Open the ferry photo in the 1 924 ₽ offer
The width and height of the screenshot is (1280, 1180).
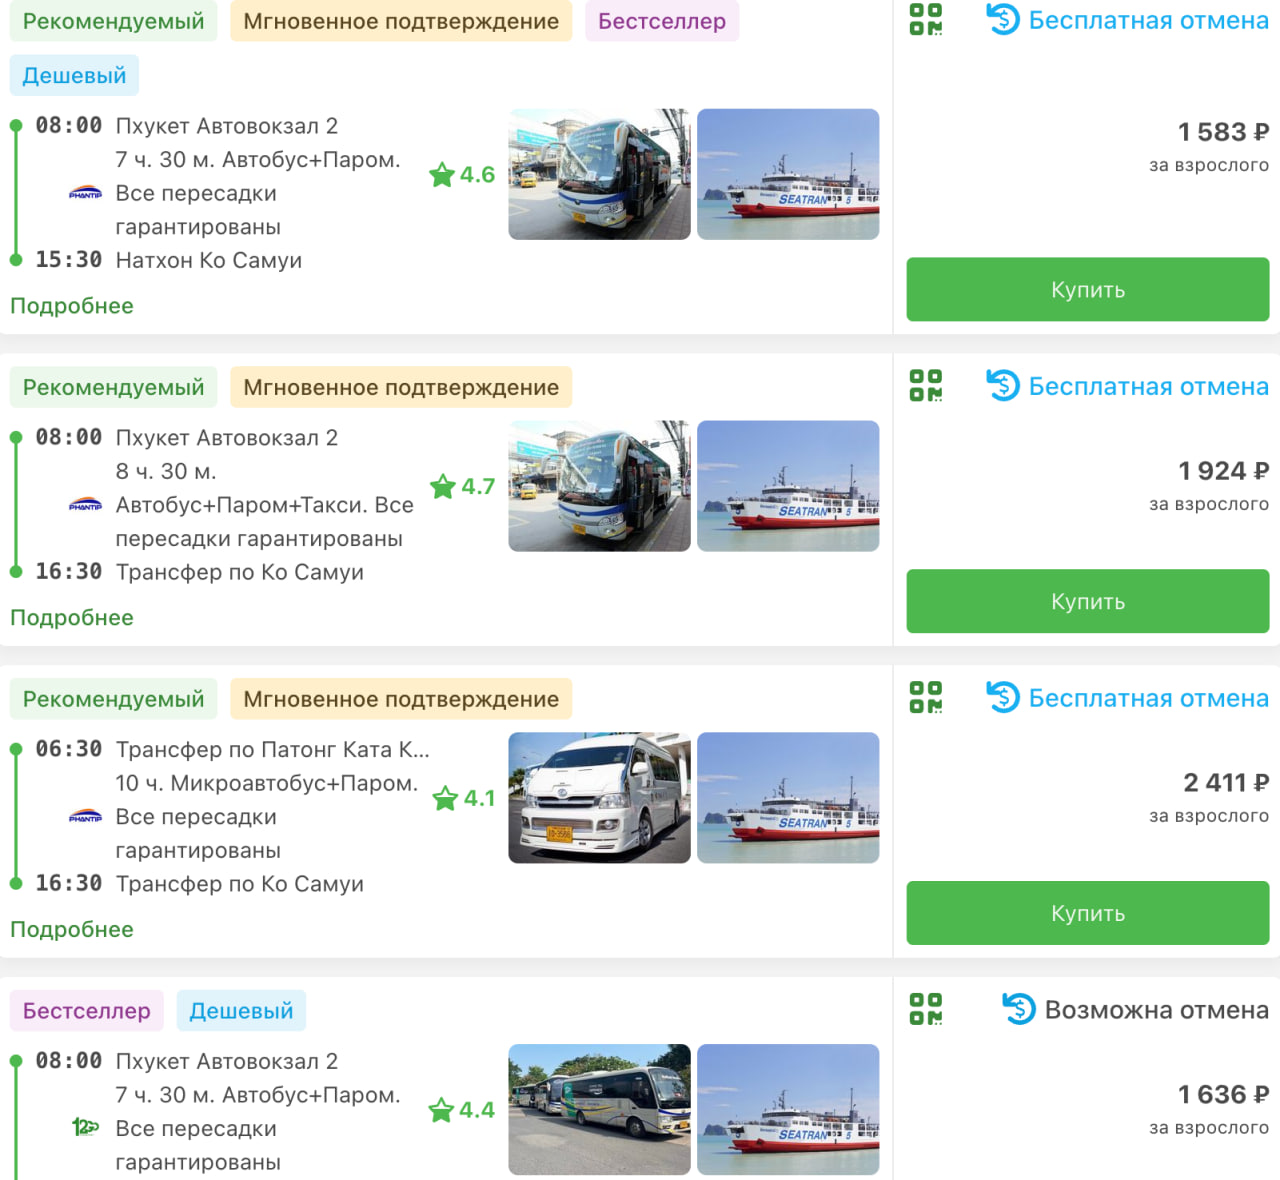pyautogui.click(x=788, y=486)
